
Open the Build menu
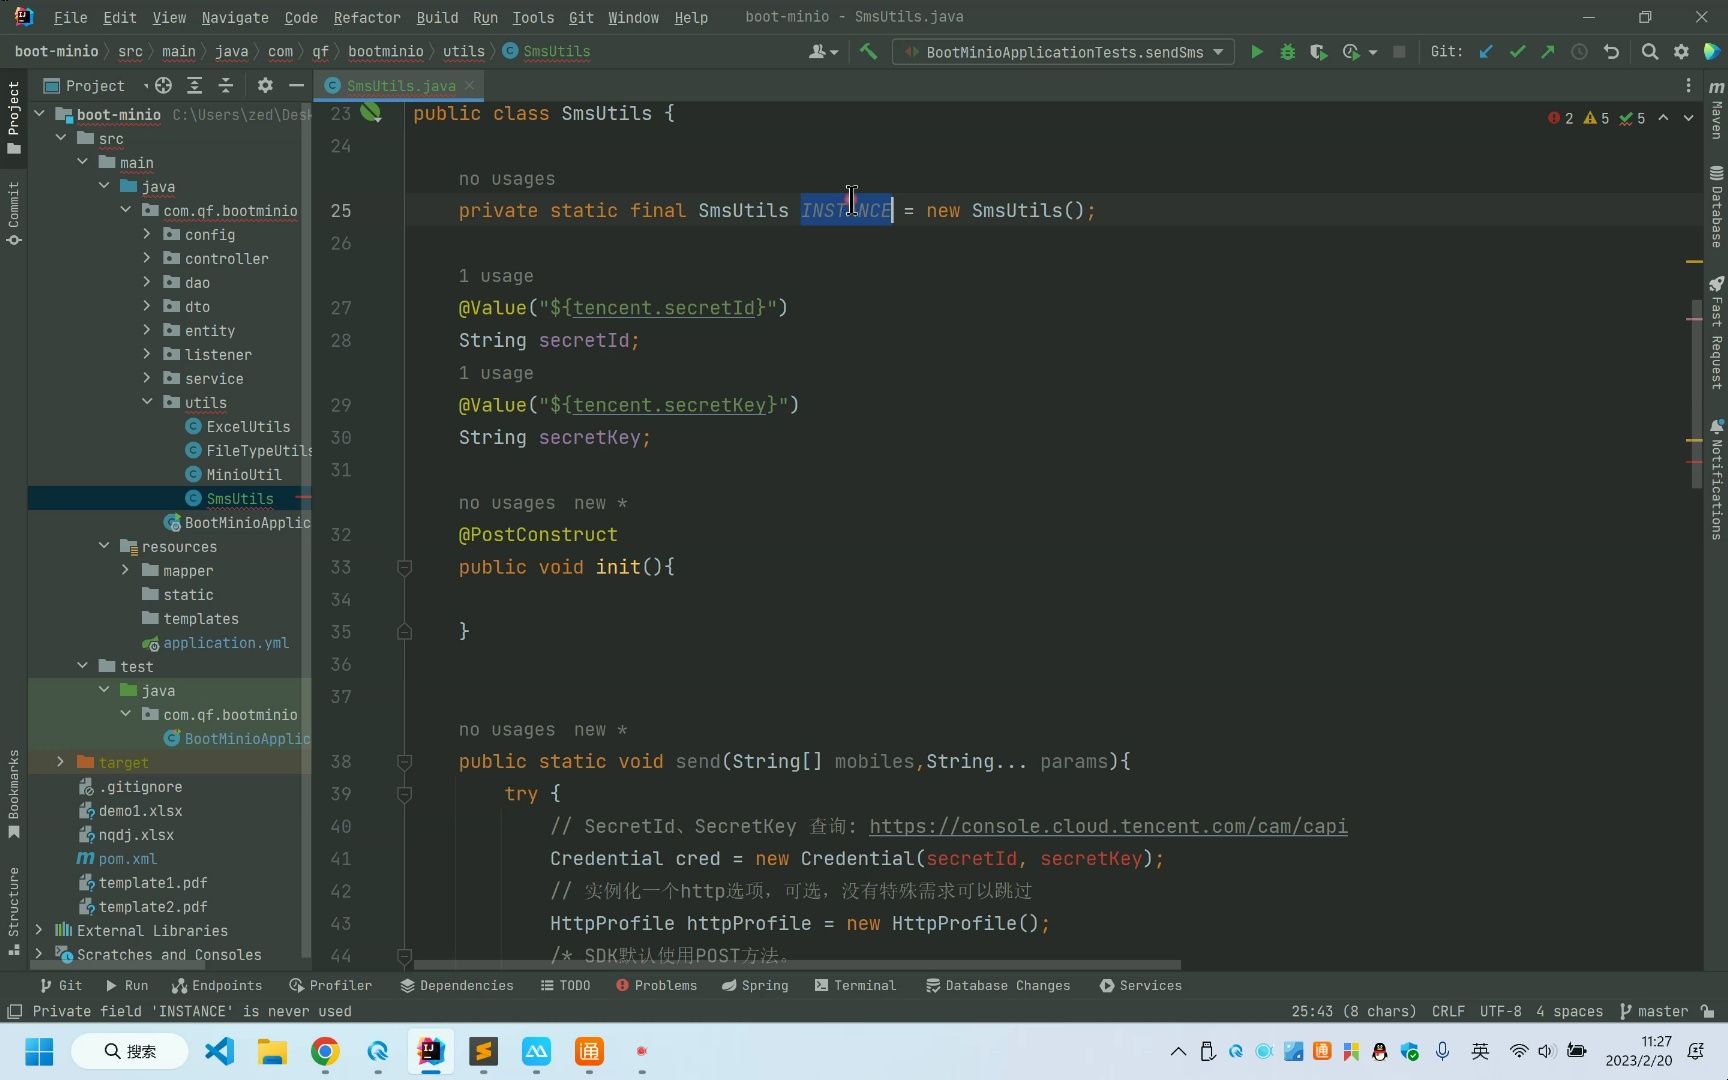point(437,17)
